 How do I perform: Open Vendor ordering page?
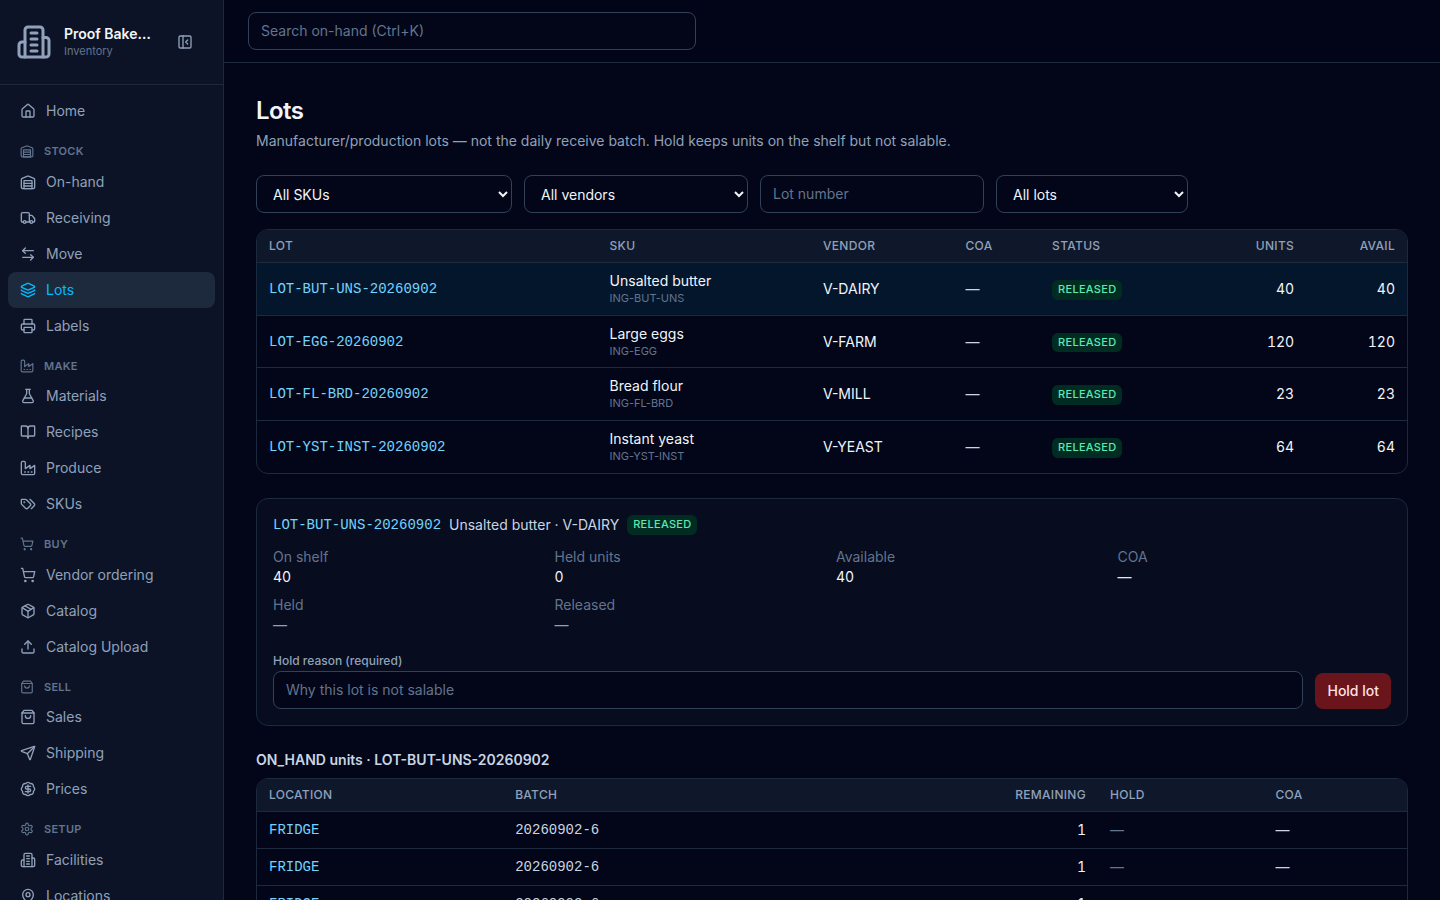point(111,575)
